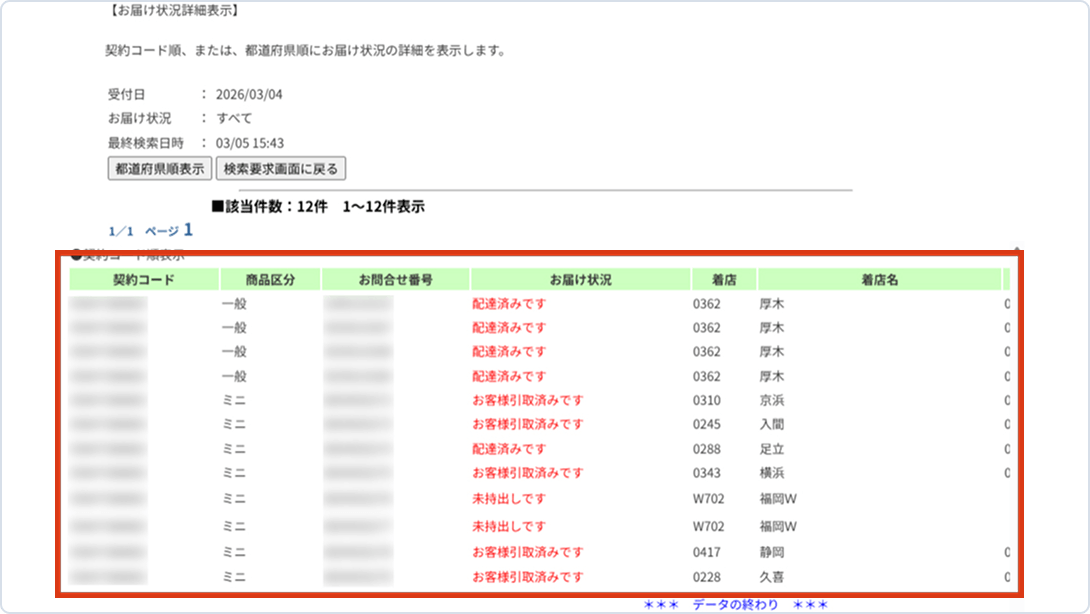Click ミニ category in 久喜 row
1090x614 pixels.
click(x=234, y=577)
